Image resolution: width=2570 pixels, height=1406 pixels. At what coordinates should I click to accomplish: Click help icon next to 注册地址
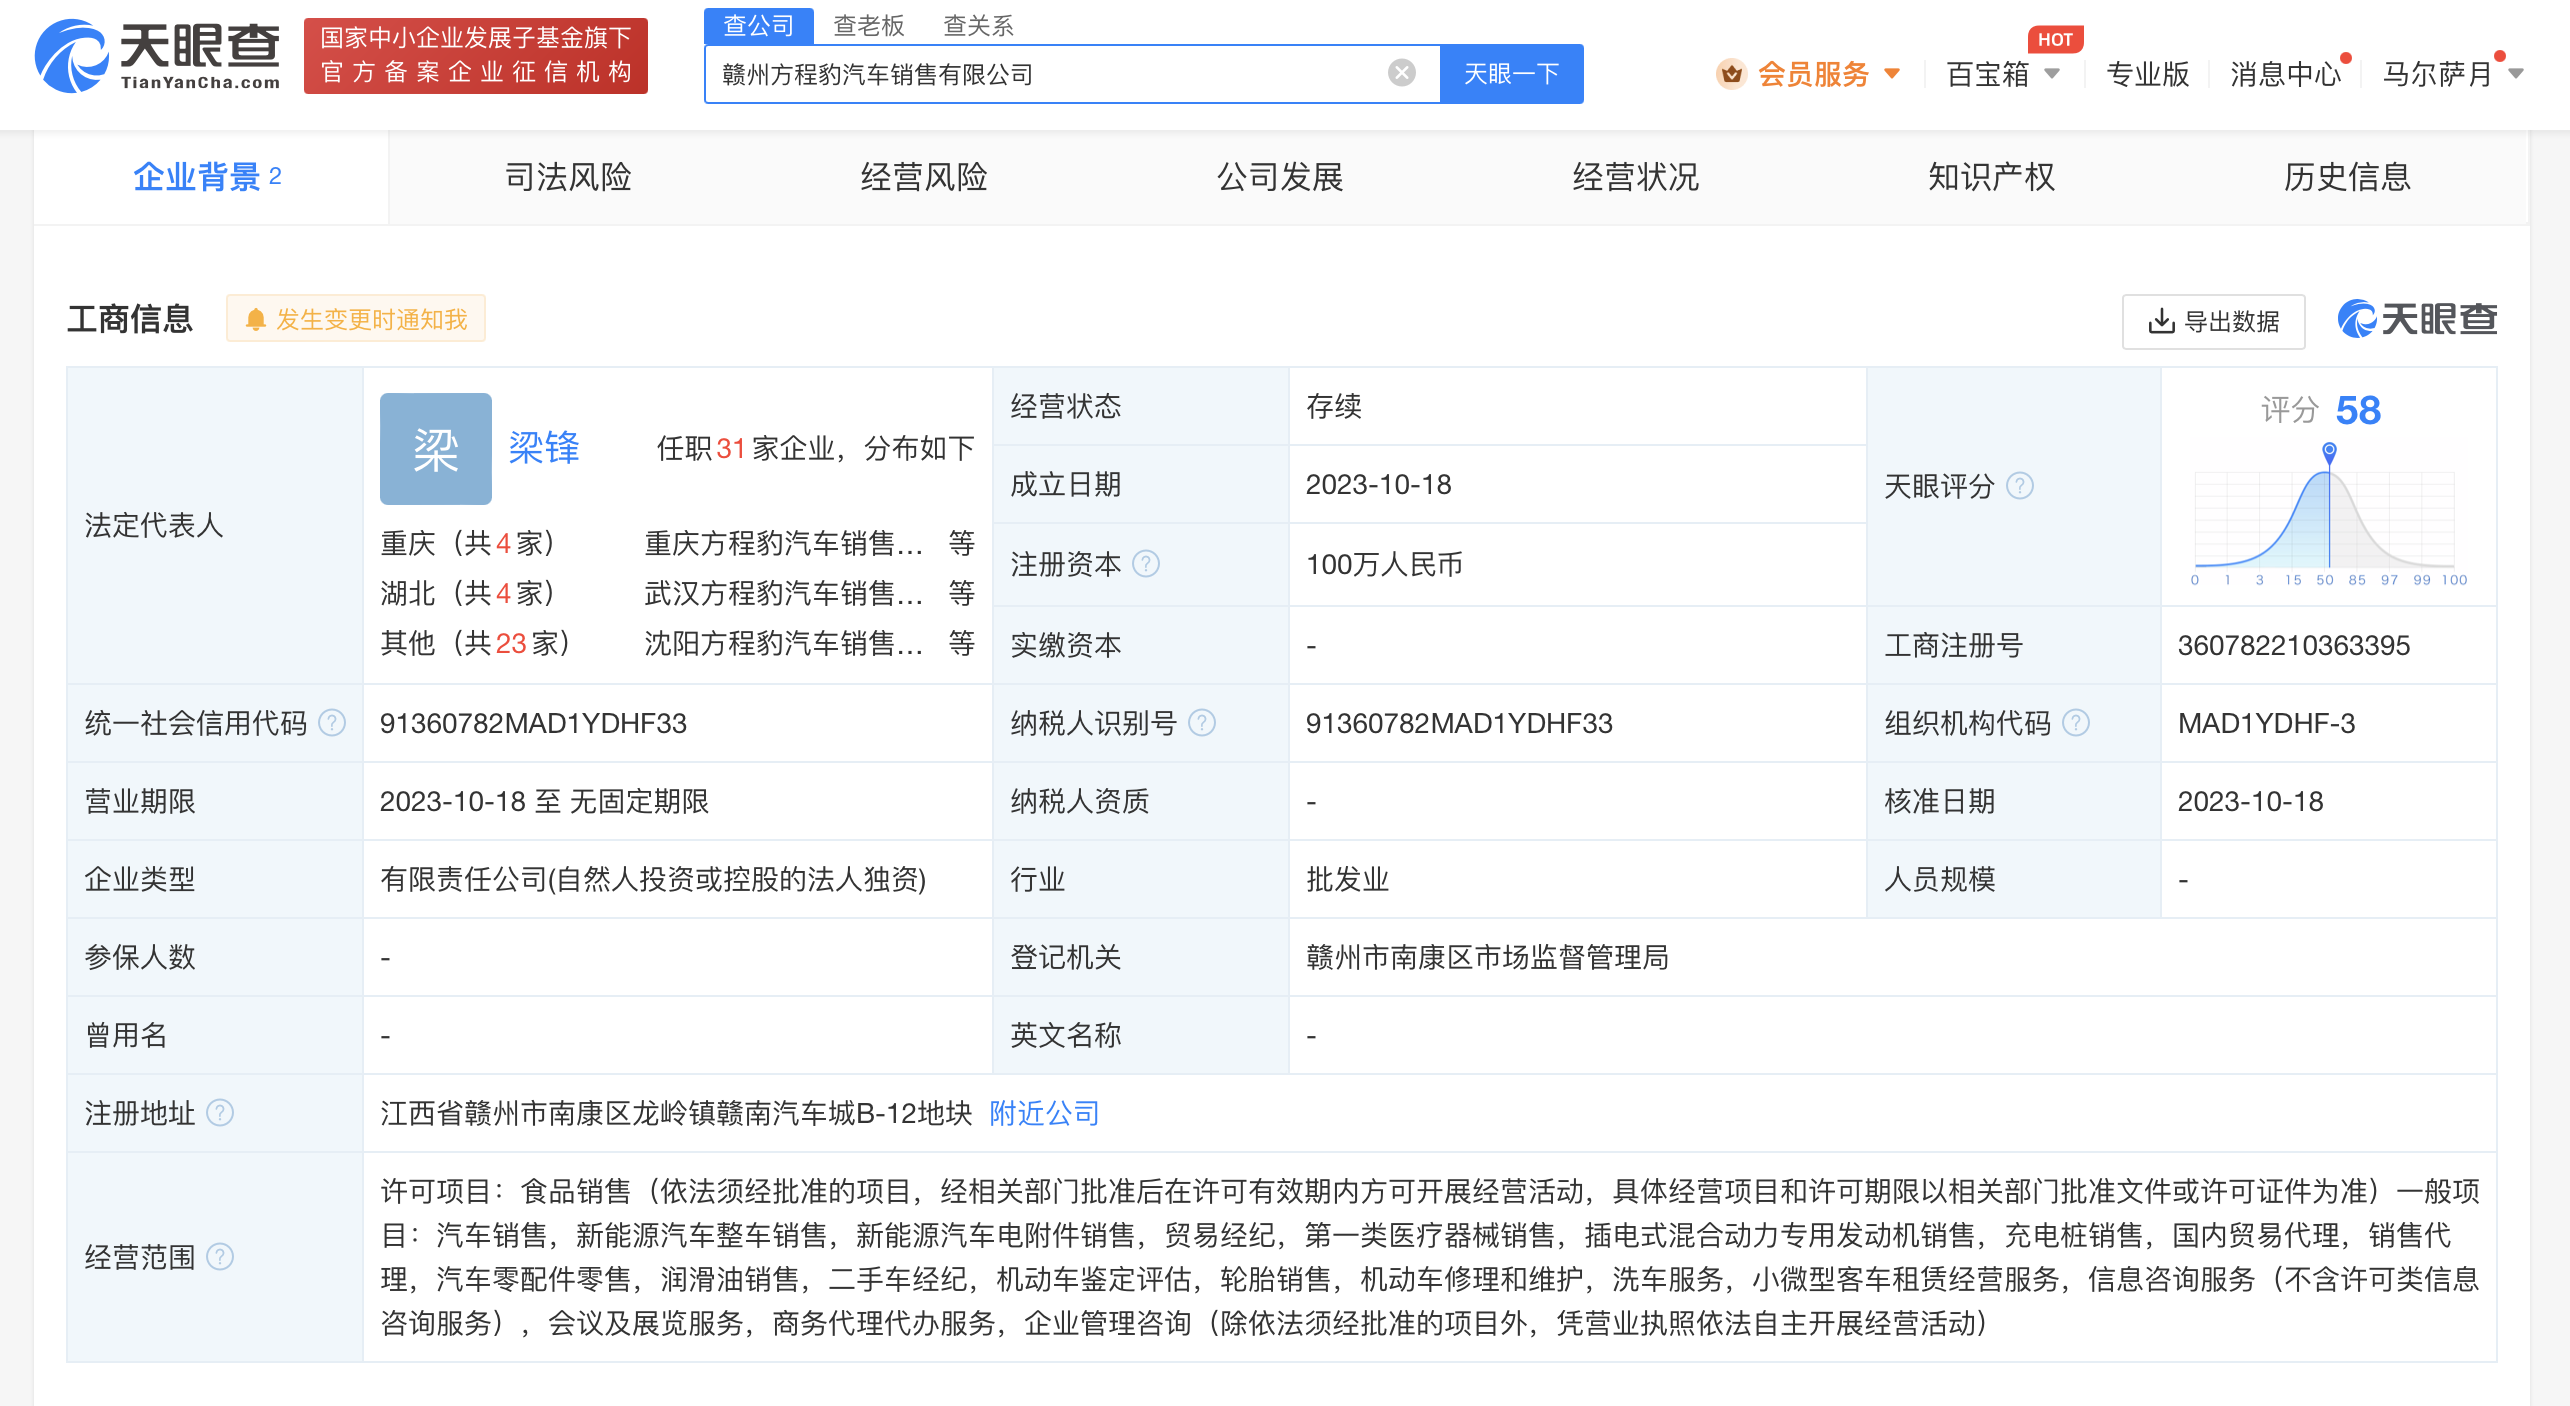click(x=220, y=1112)
